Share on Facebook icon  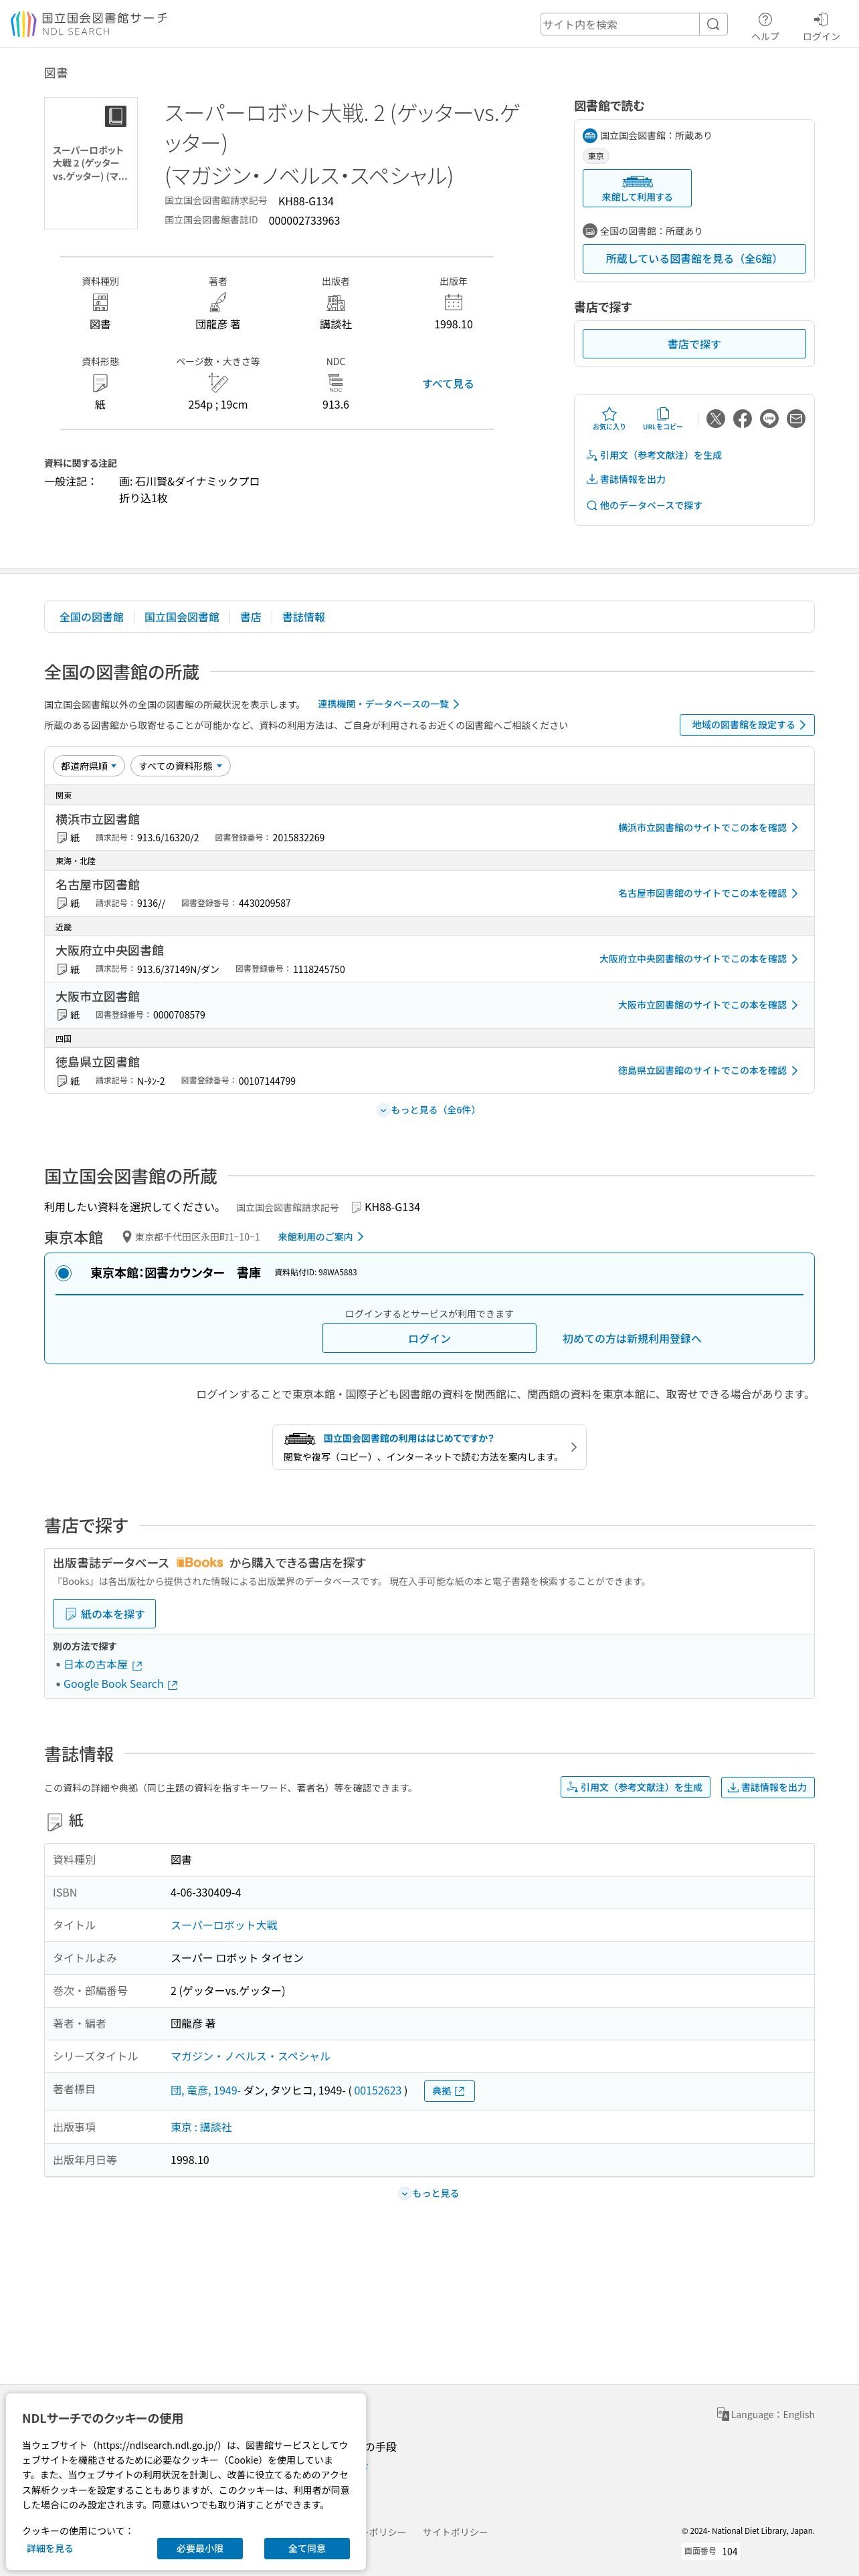pos(742,419)
